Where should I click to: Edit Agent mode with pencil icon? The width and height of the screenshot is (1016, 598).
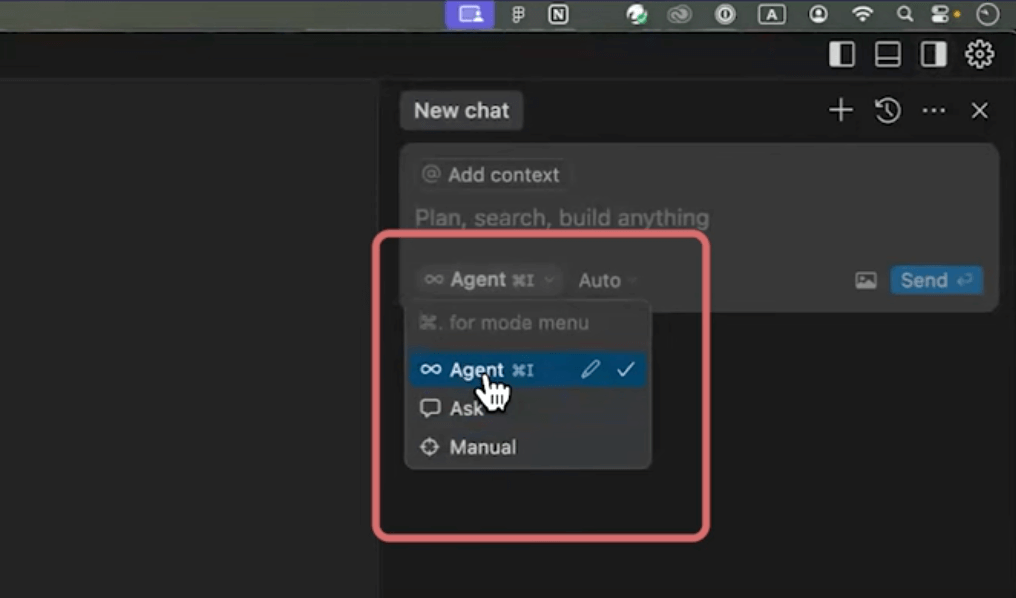(x=591, y=370)
